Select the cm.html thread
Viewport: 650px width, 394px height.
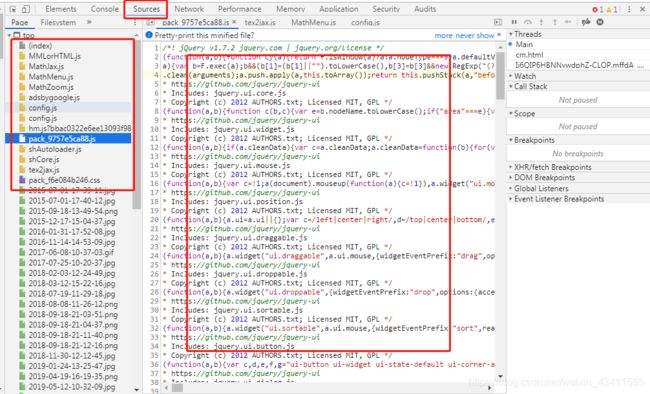pos(529,55)
